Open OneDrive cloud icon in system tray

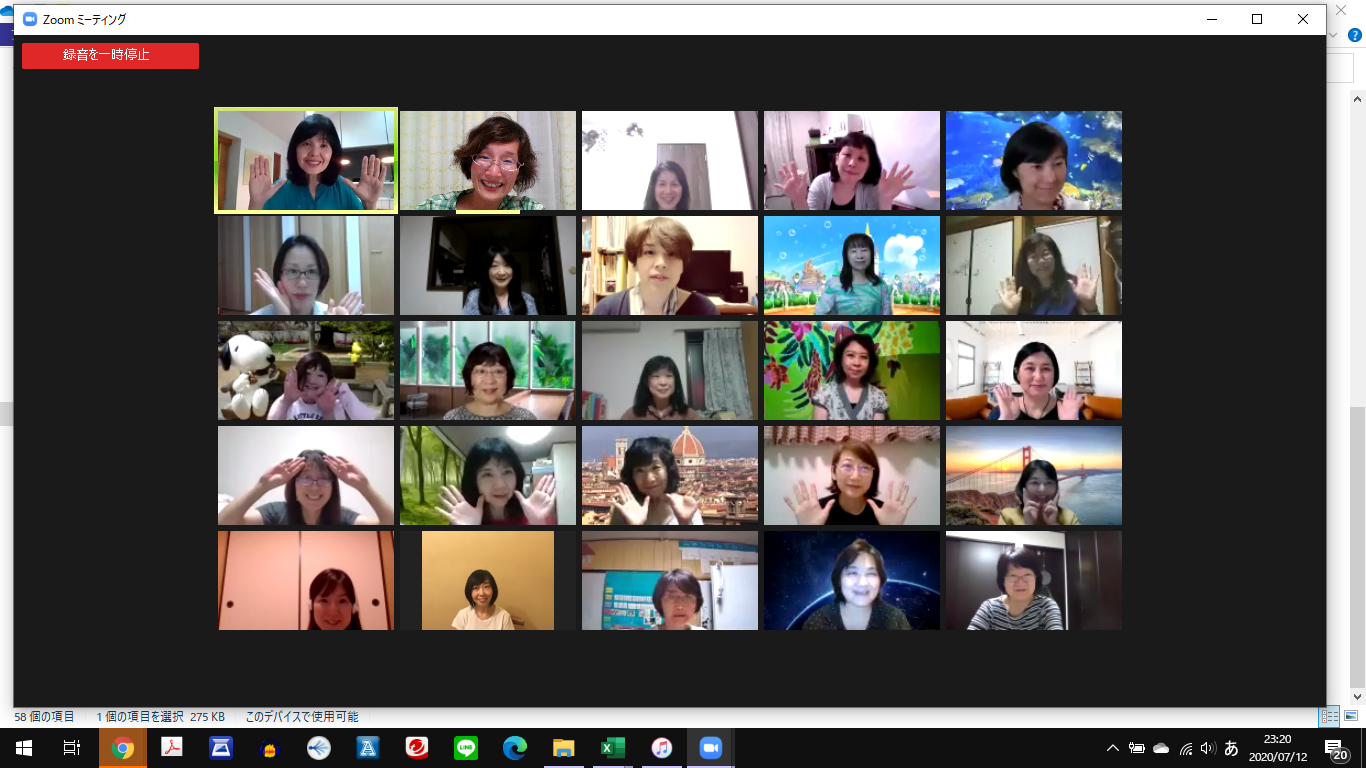click(x=1161, y=748)
